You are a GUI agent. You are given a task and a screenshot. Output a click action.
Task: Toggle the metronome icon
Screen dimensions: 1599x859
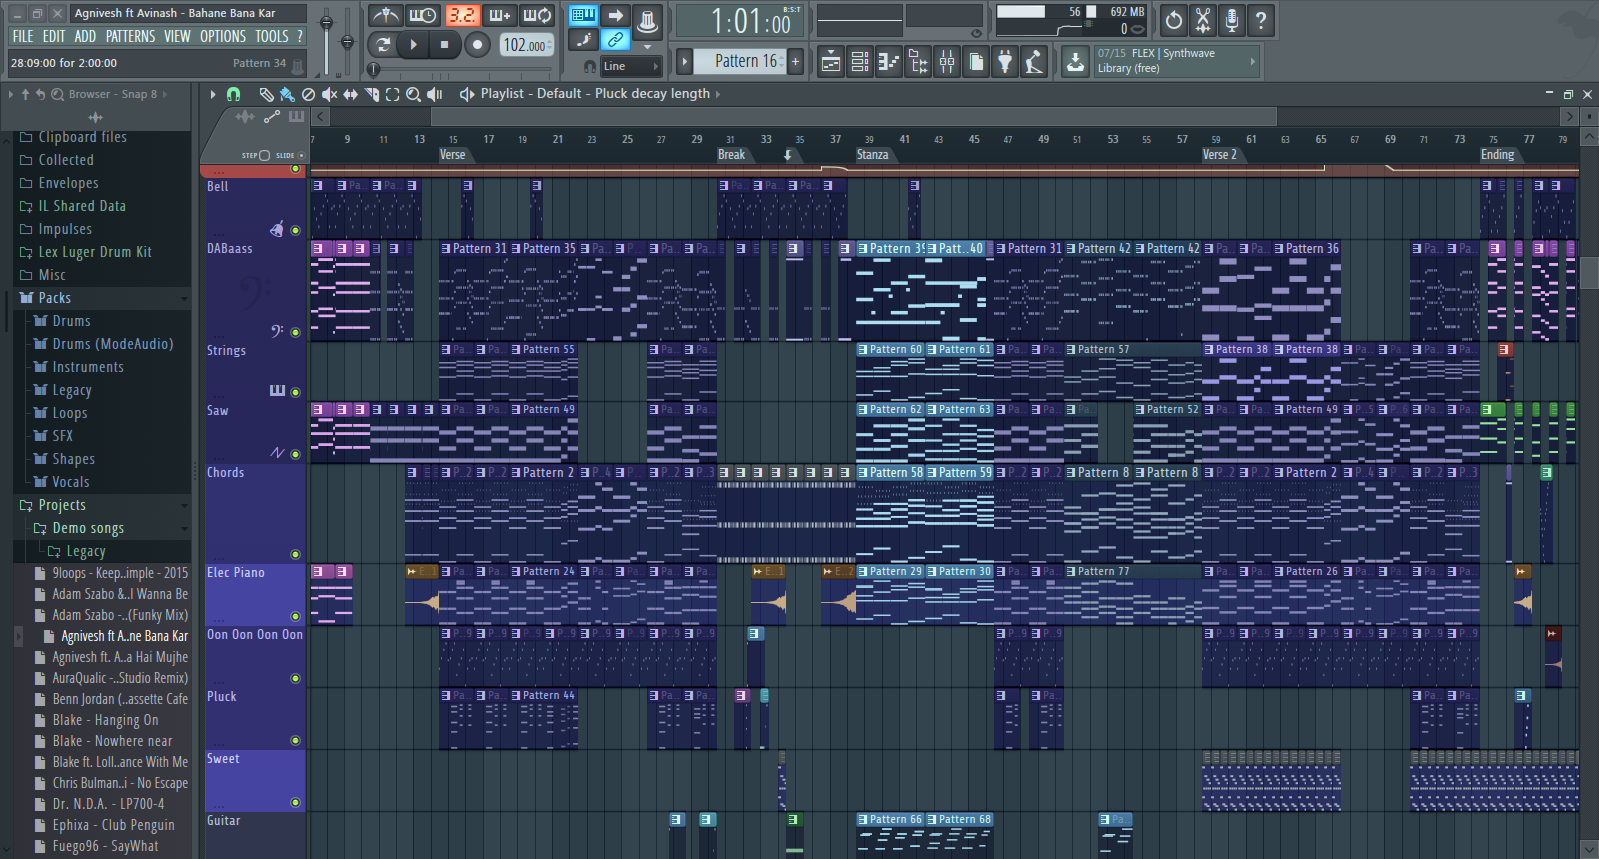[385, 15]
